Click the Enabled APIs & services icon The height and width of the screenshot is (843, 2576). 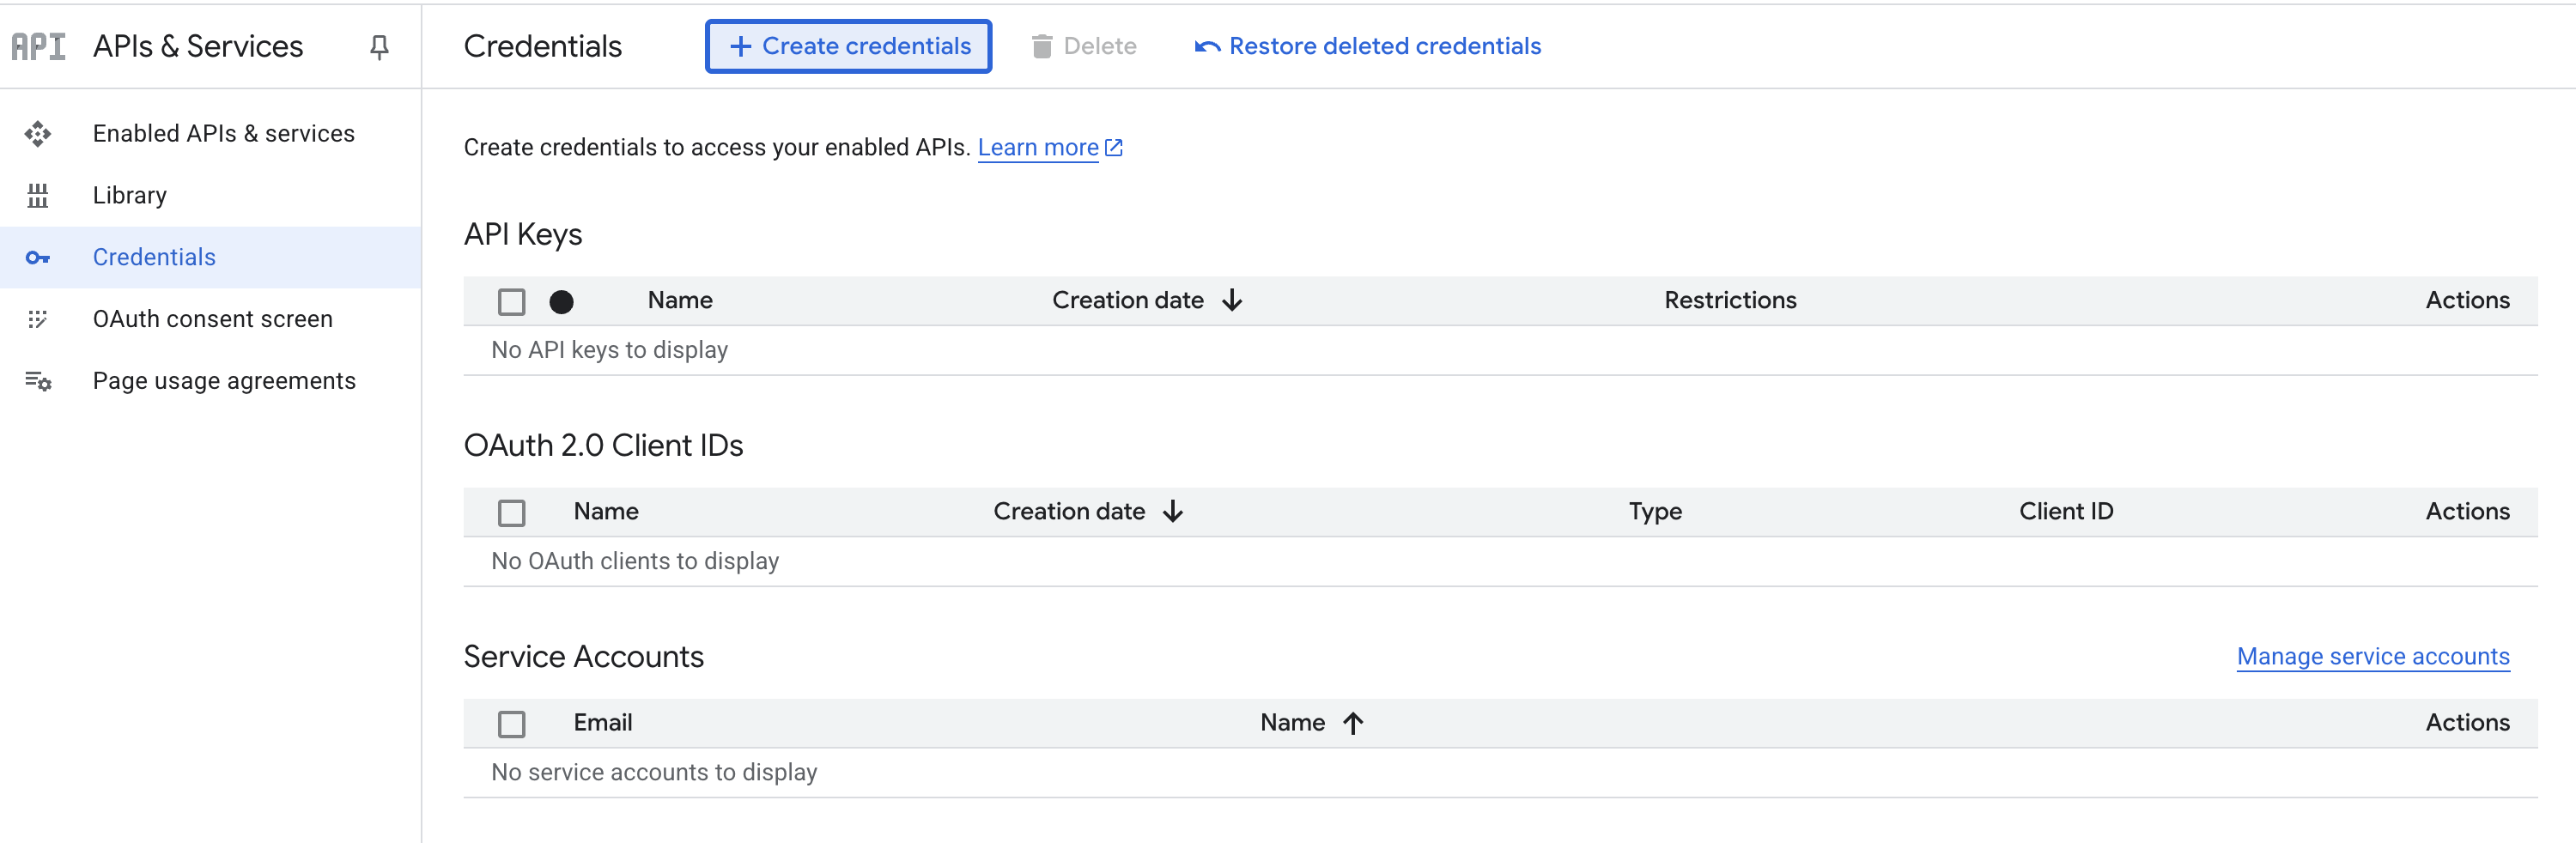pyautogui.click(x=38, y=133)
